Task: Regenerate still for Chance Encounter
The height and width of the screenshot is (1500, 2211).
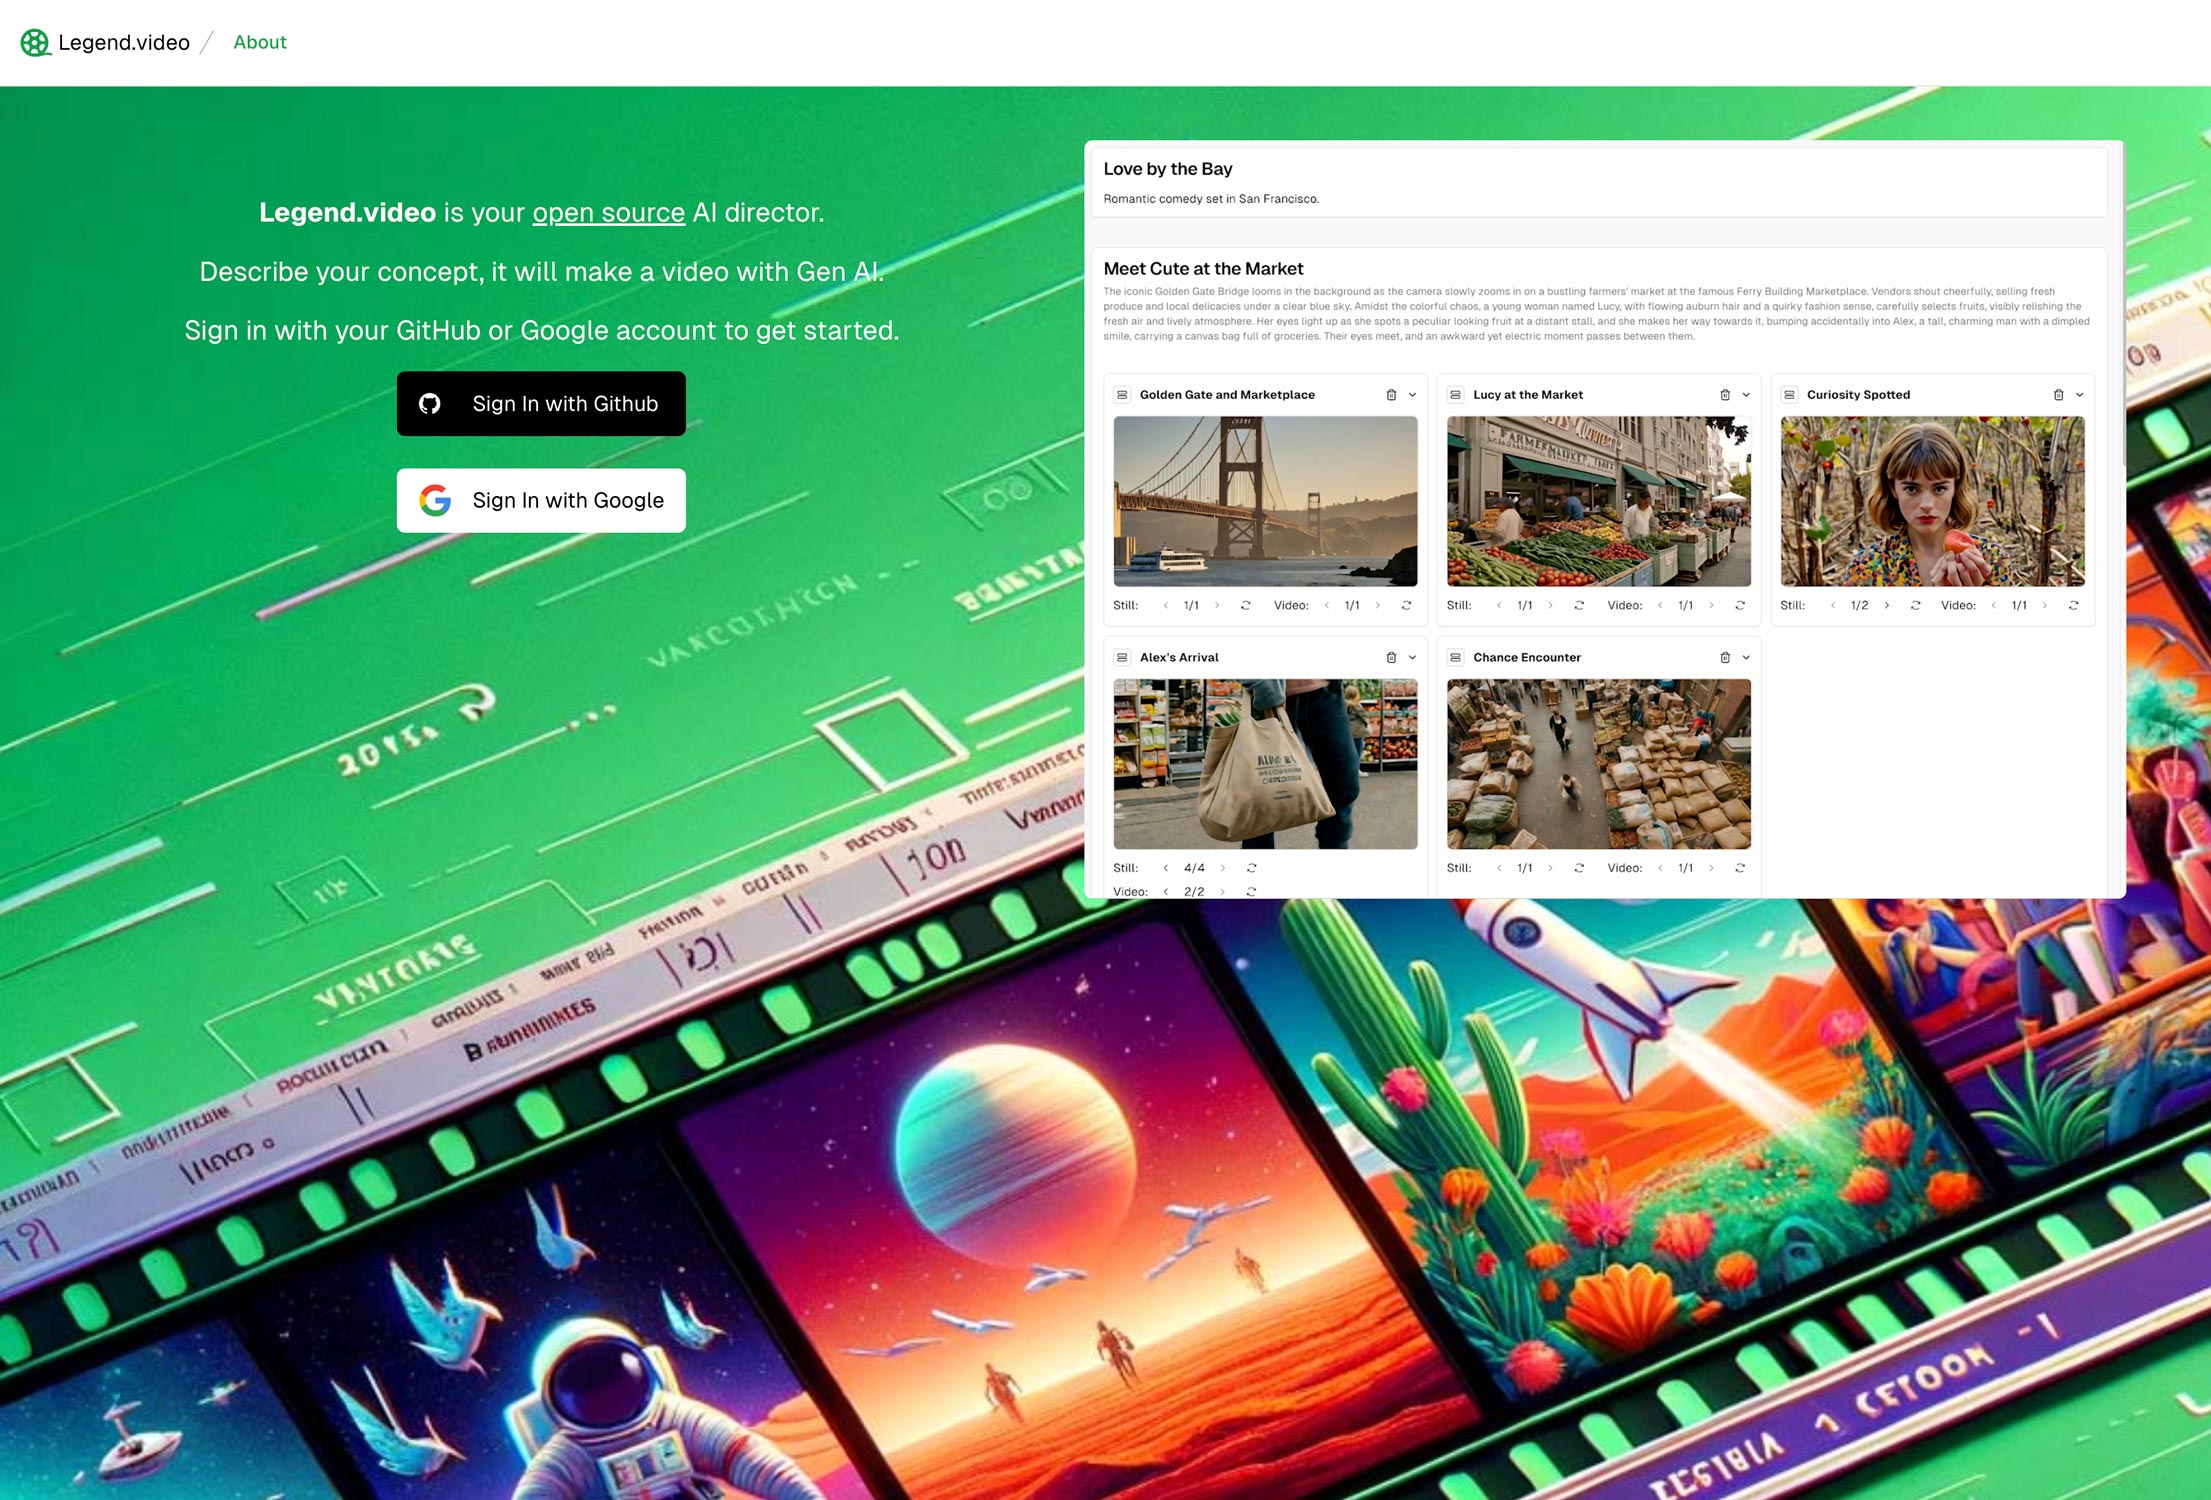Action: [x=1579, y=868]
